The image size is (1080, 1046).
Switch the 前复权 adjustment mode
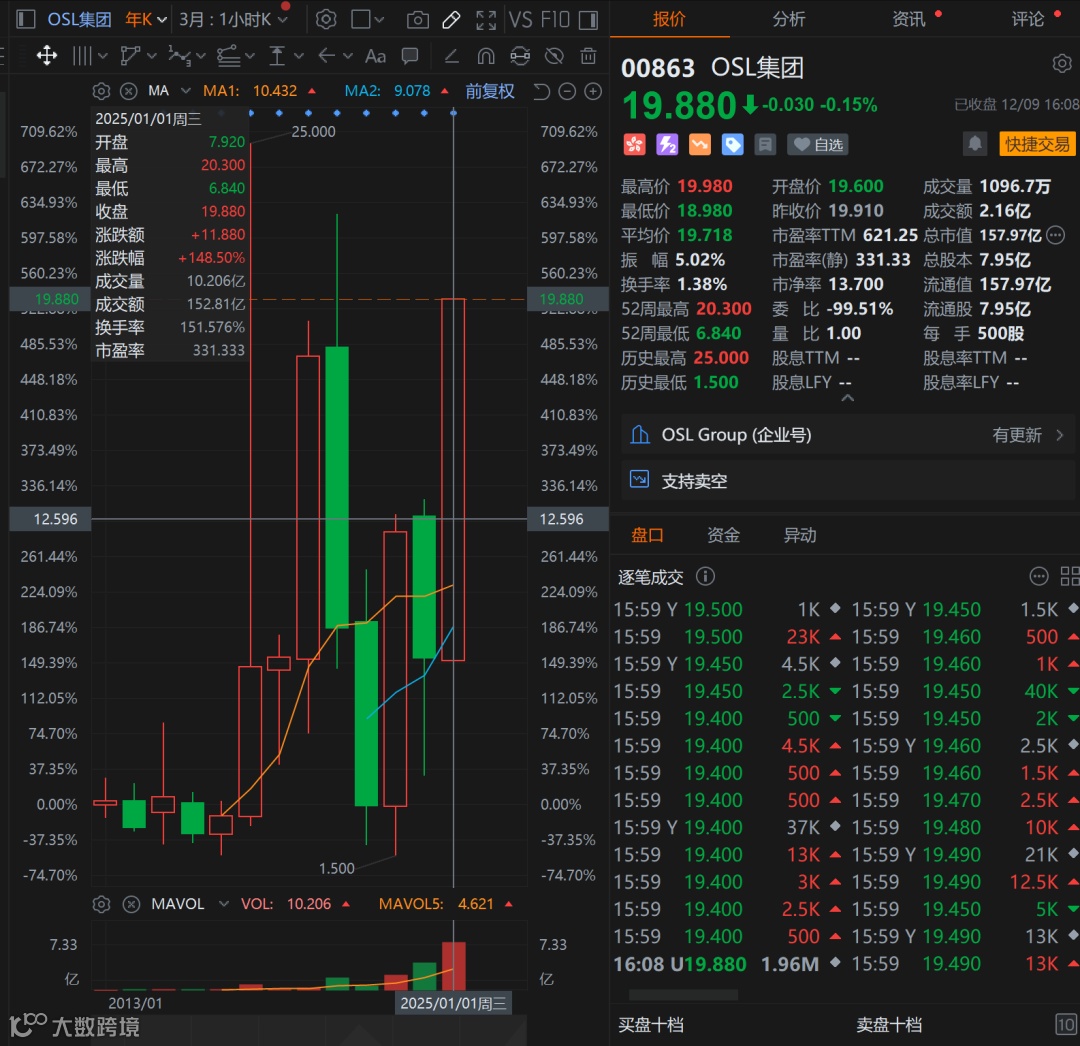pyautogui.click(x=490, y=91)
